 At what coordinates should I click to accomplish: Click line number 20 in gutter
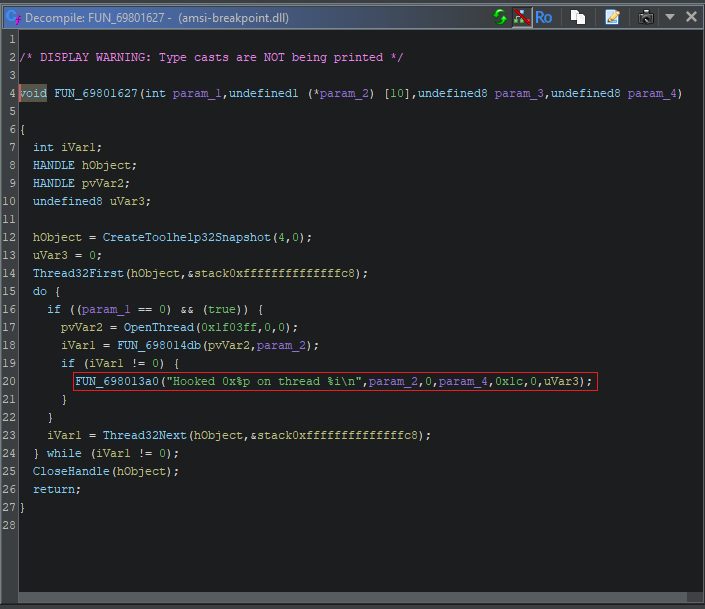point(9,381)
